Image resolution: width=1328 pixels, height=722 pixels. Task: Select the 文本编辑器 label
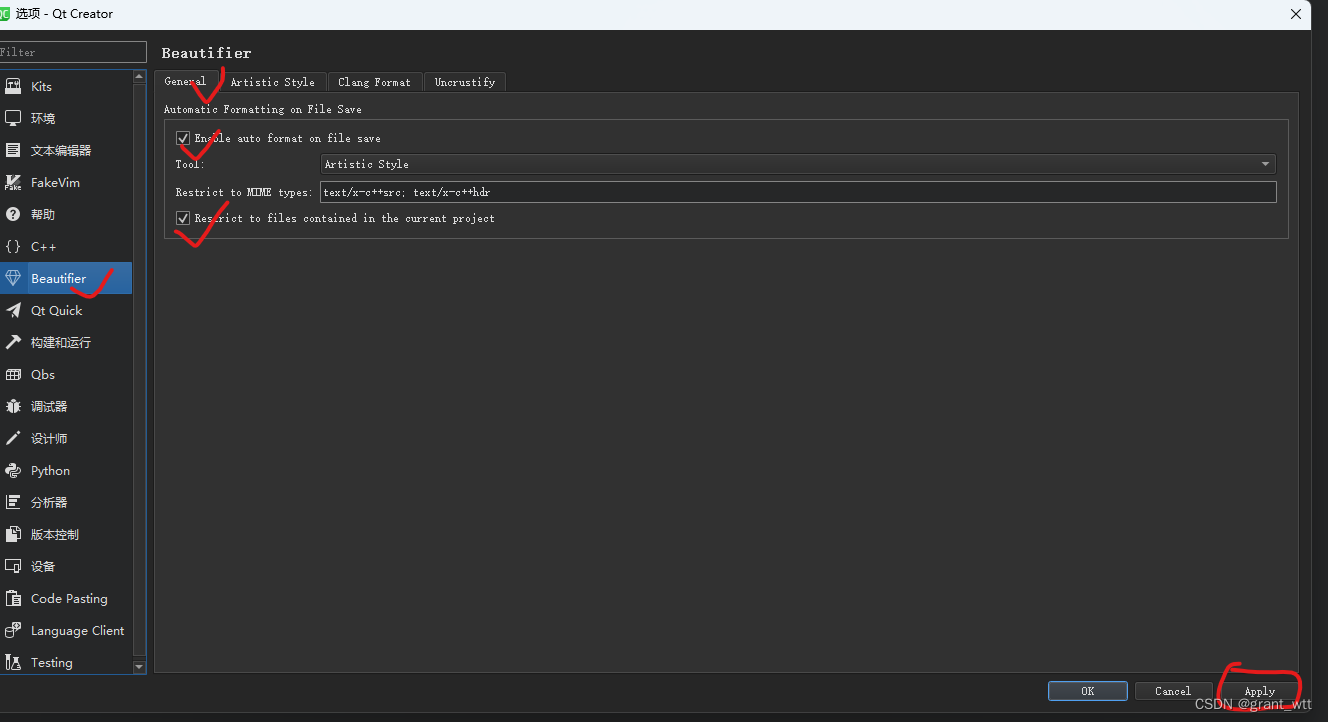(61, 151)
